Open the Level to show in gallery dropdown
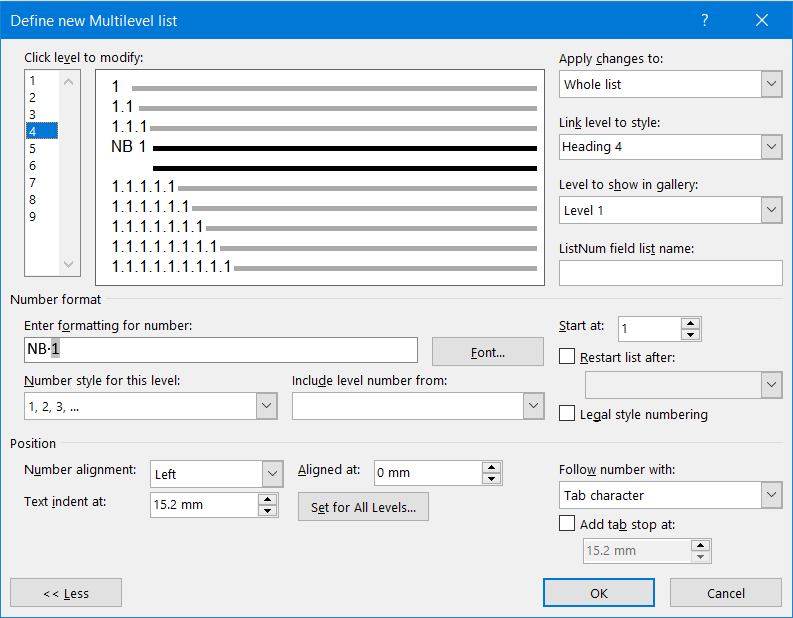793x618 pixels. coord(771,210)
